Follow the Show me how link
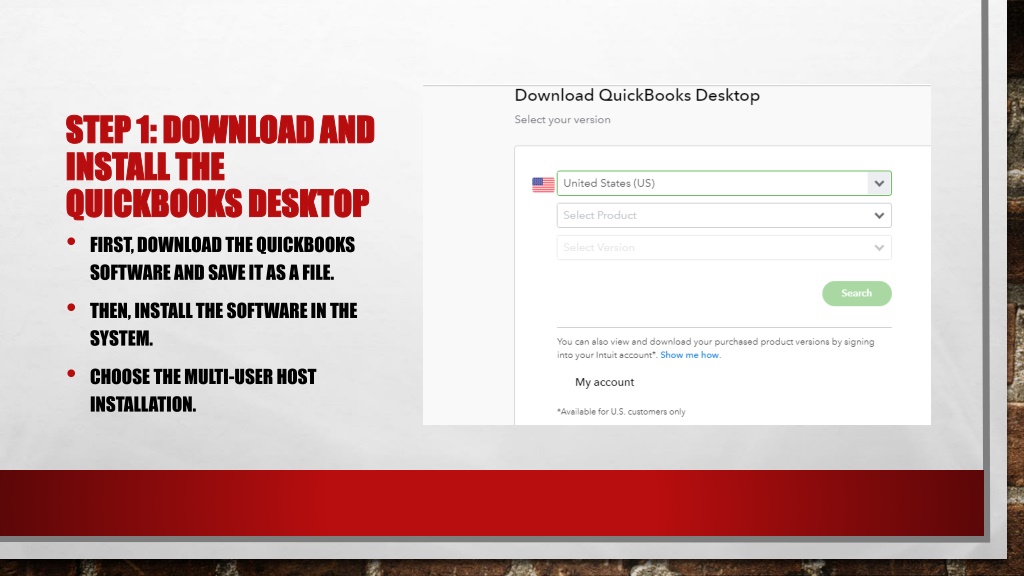 (690, 355)
